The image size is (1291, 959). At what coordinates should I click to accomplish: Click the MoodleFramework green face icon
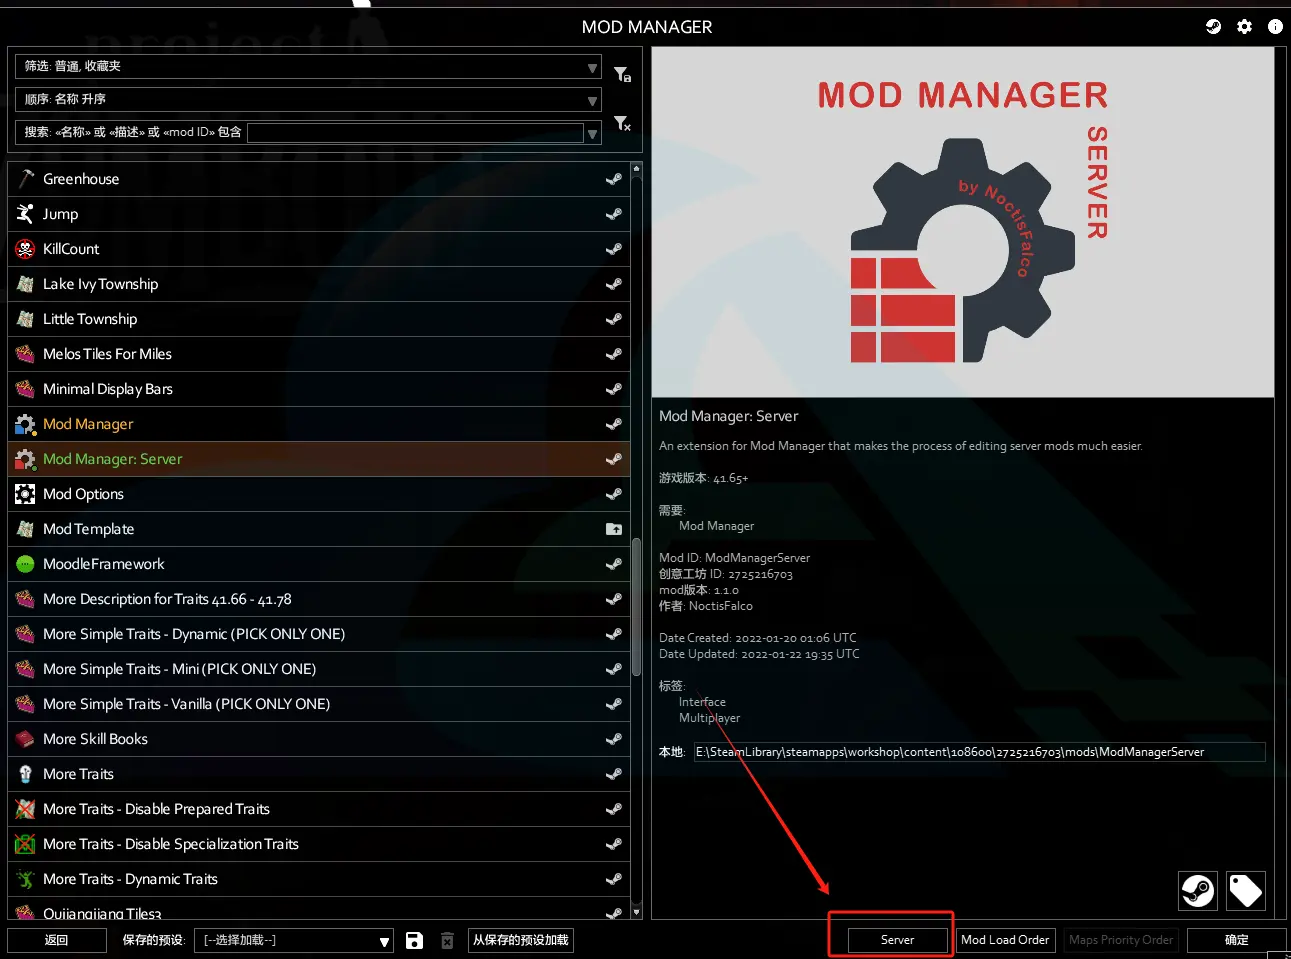click(25, 564)
